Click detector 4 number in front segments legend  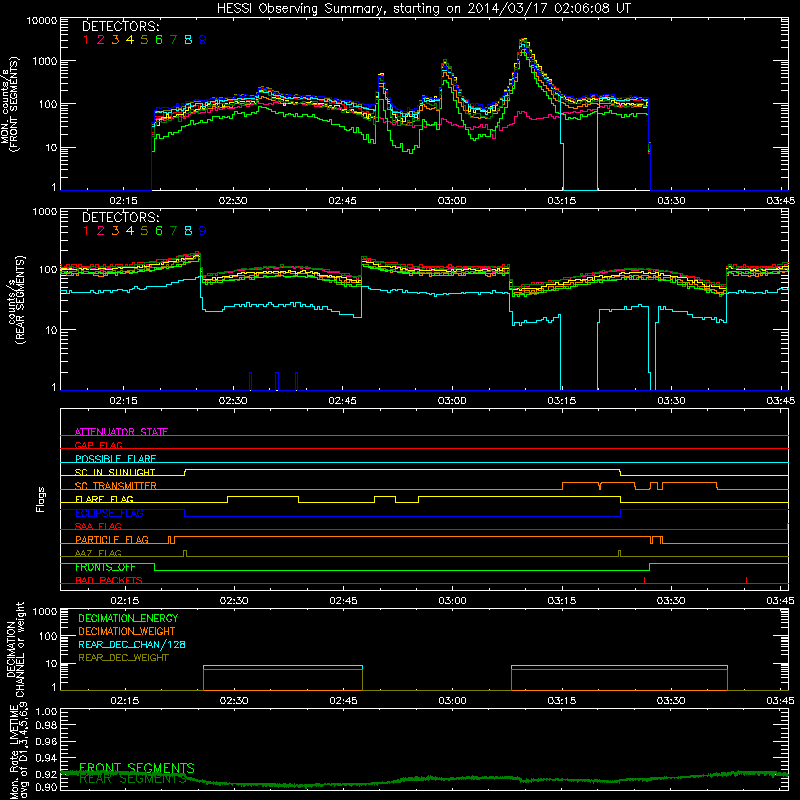(130, 40)
